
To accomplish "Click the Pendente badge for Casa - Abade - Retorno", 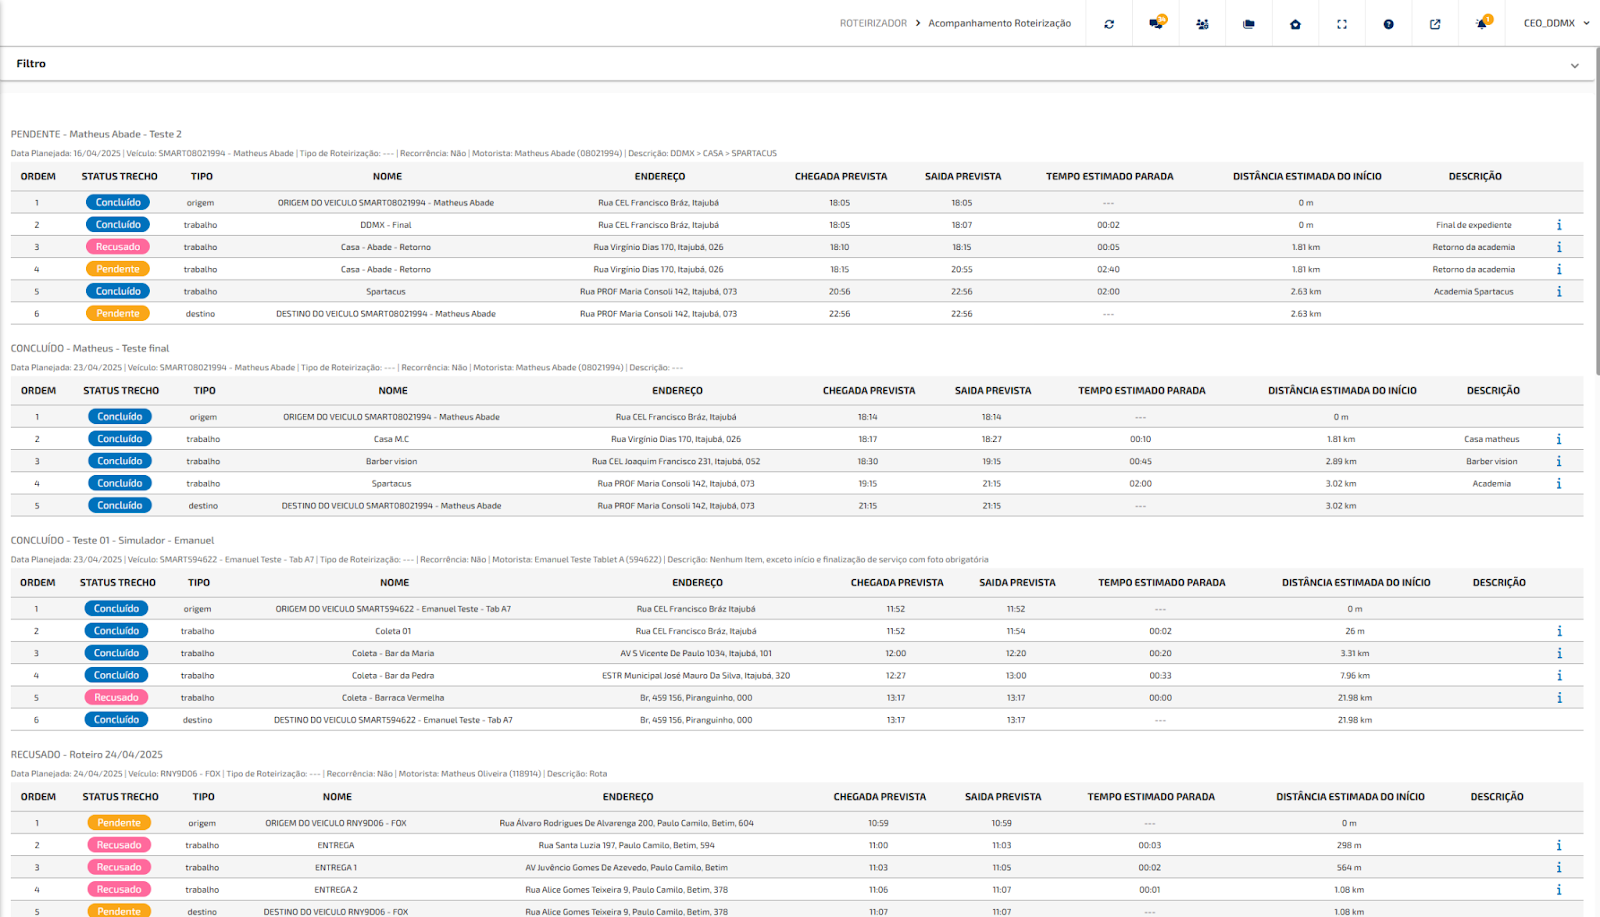I will pyautogui.click(x=118, y=269).
